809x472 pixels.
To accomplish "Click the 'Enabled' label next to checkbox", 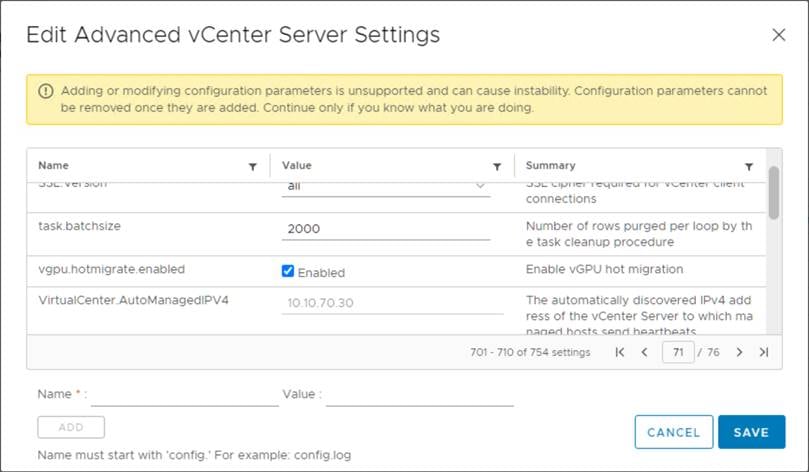I will (x=321, y=273).
